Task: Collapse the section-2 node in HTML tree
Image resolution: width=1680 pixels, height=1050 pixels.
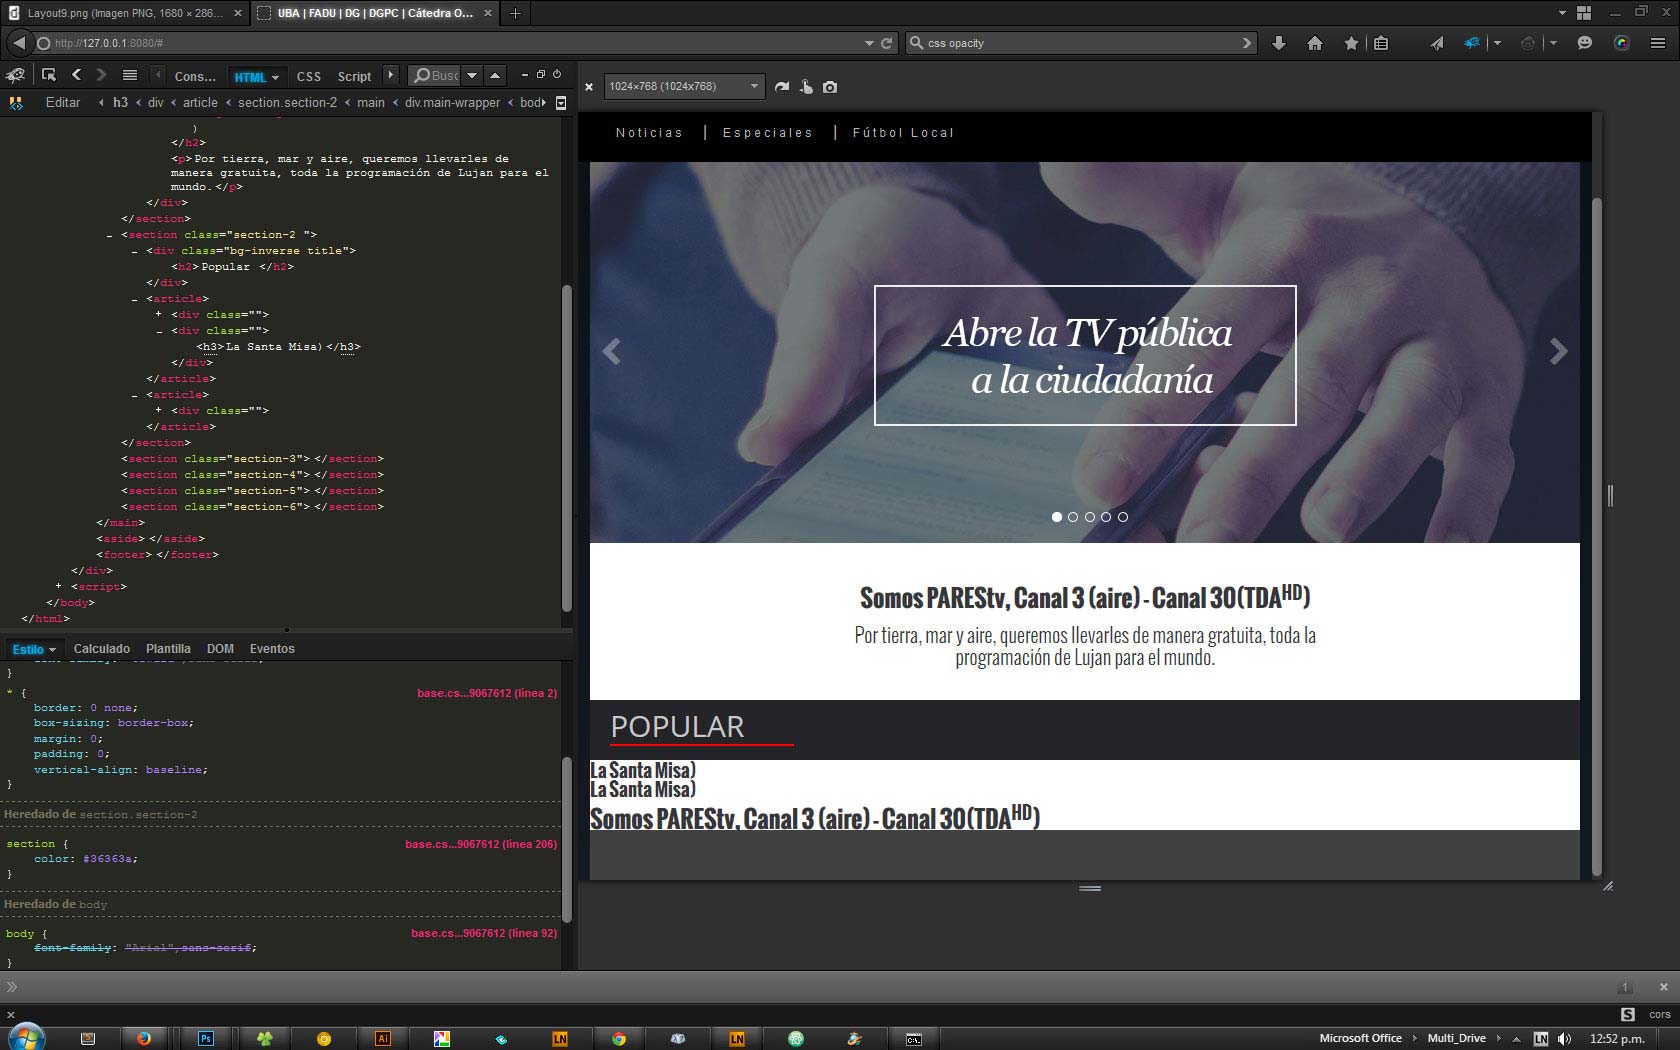Action: (x=109, y=235)
